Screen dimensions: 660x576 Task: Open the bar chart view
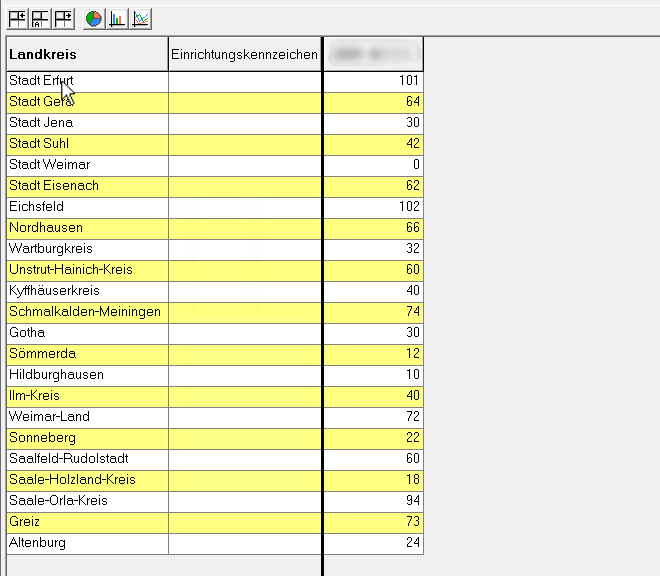(x=117, y=18)
